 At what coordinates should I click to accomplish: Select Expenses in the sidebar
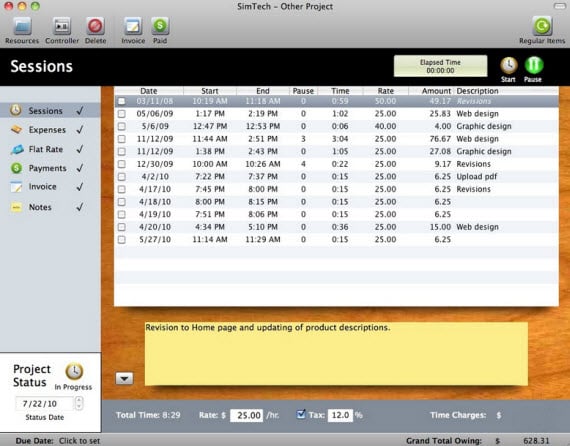coord(47,130)
